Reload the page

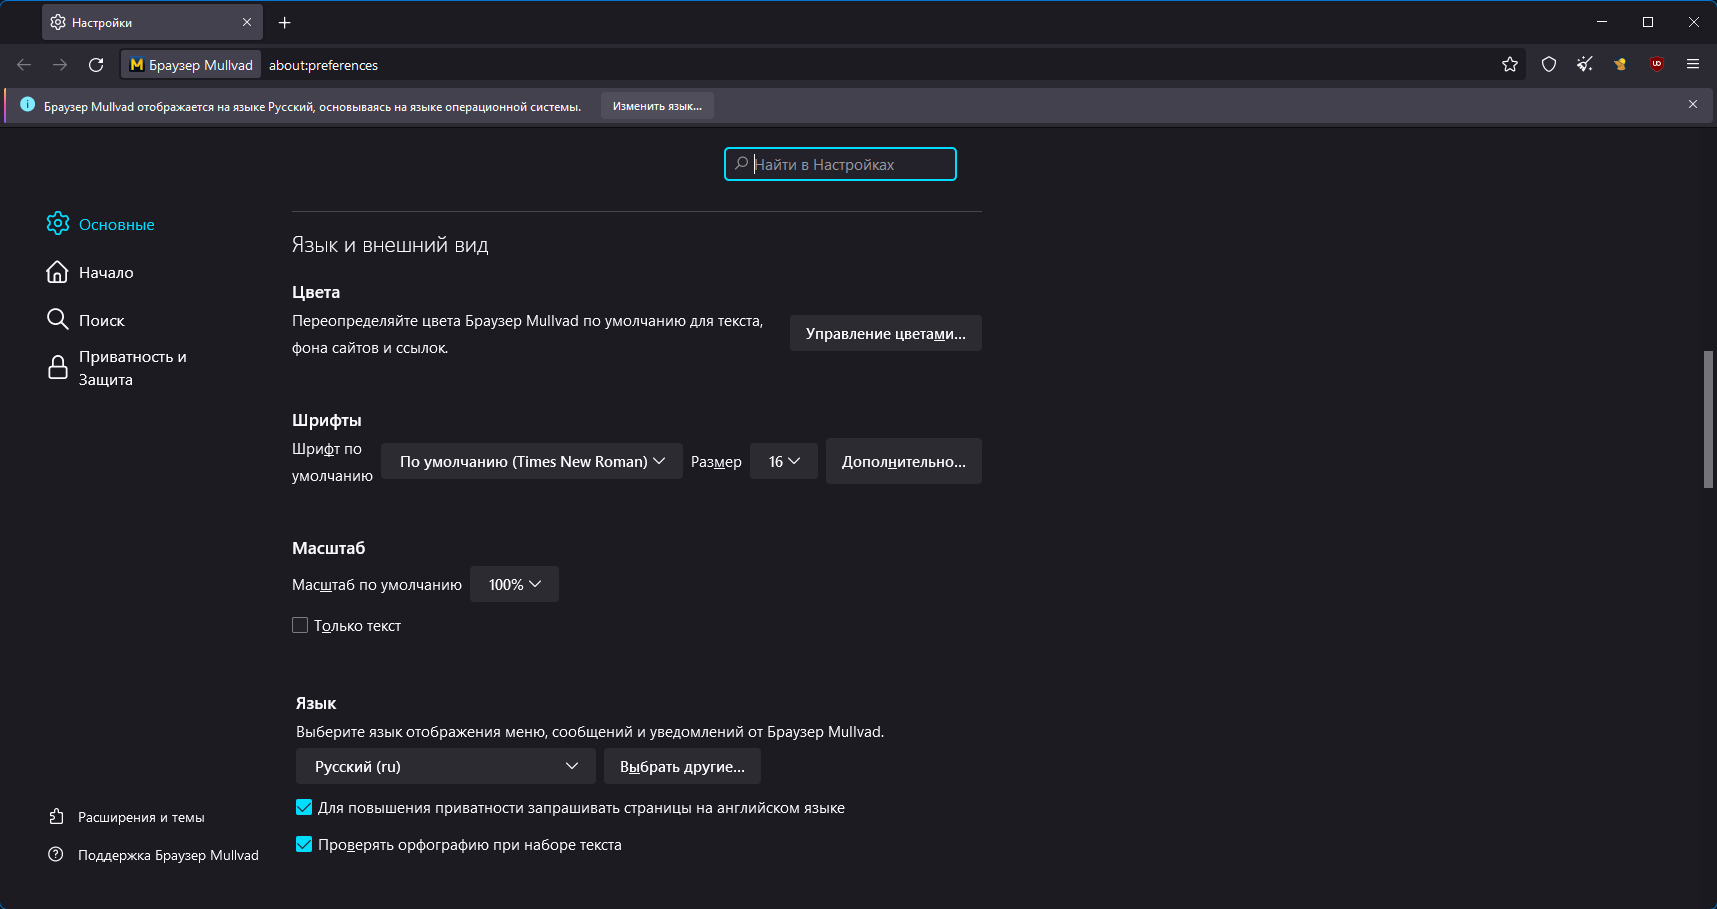pyautogui.click(x=96, y=65)
